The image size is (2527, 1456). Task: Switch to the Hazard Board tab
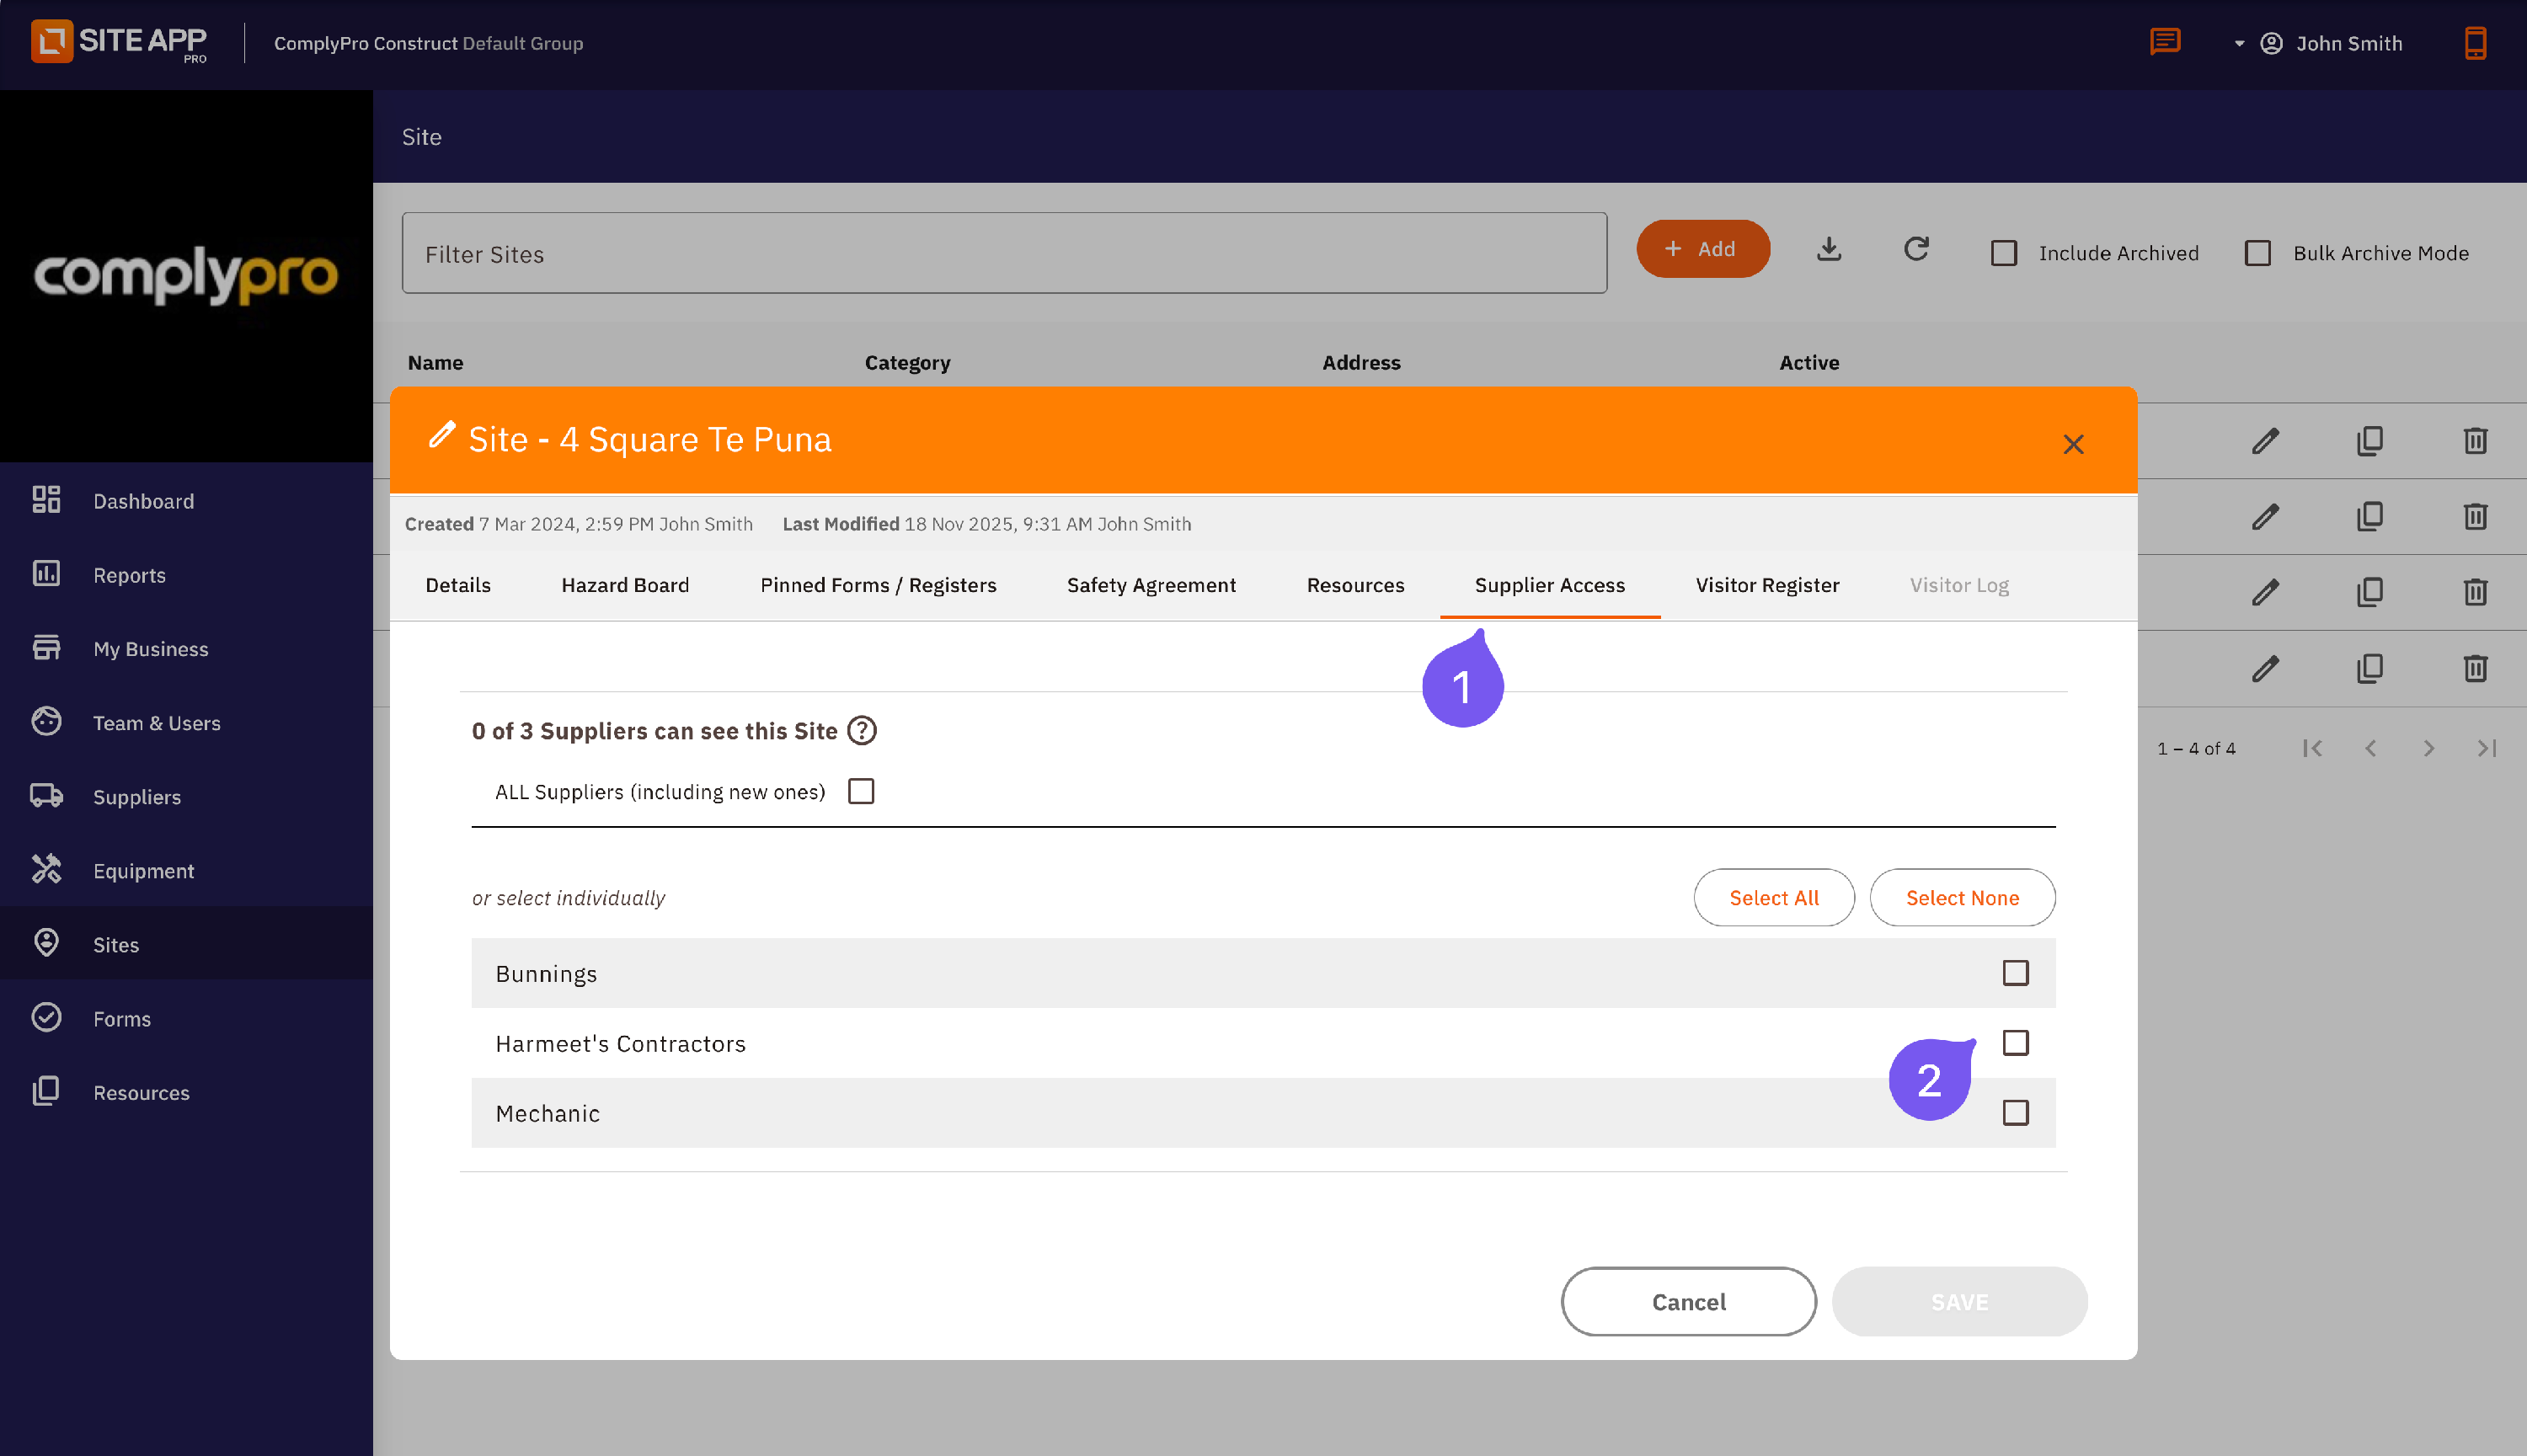pos(625,585)
